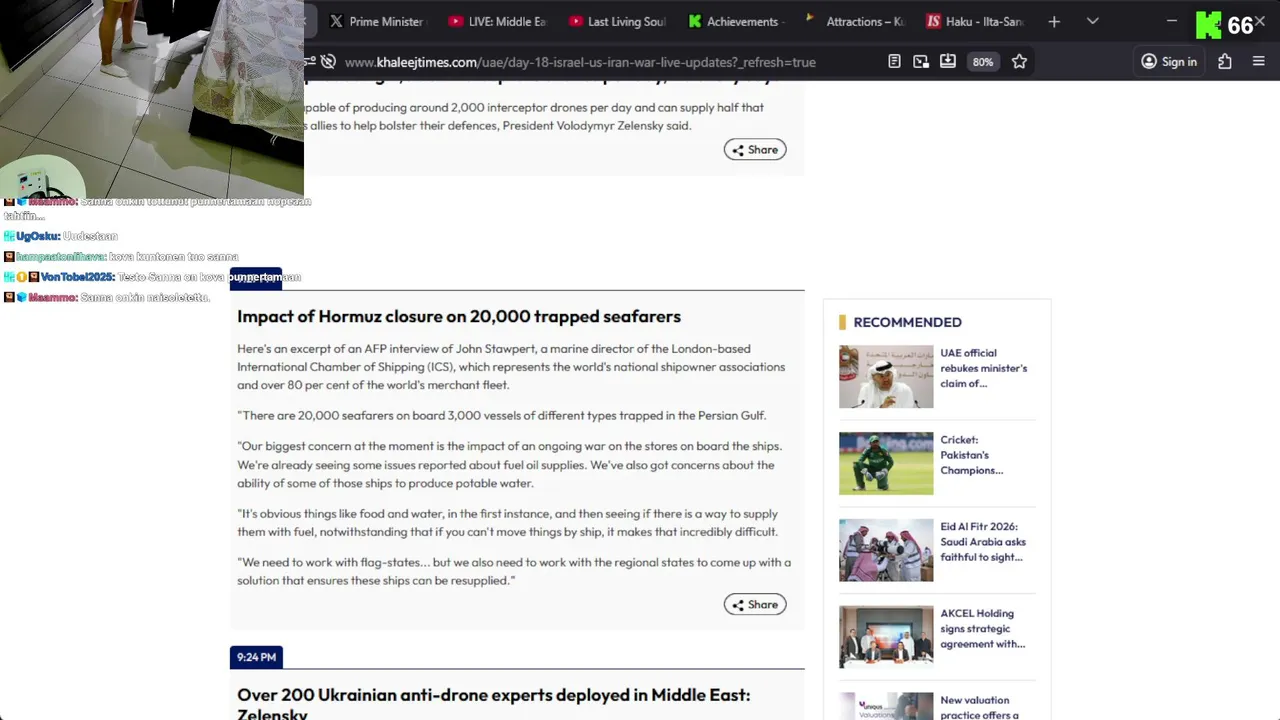This screenshot has height=720, width=1280.
Task: Reset the 80% zoom level badge
Action: [983, 62]
